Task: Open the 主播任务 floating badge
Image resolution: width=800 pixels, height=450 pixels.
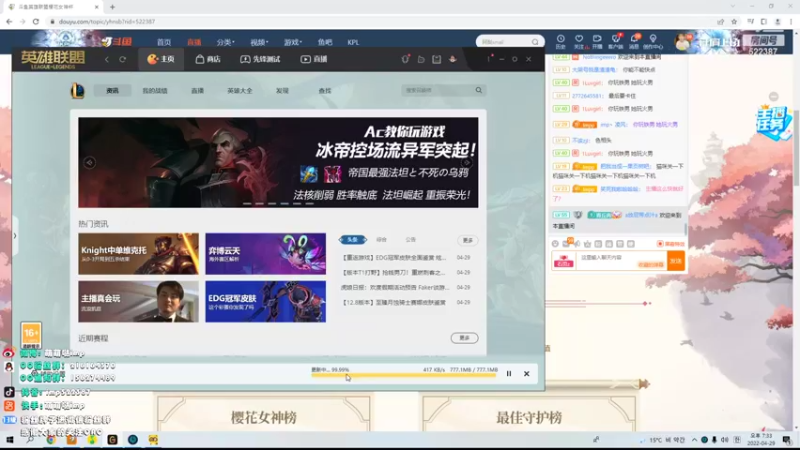Action: (773, 122)
